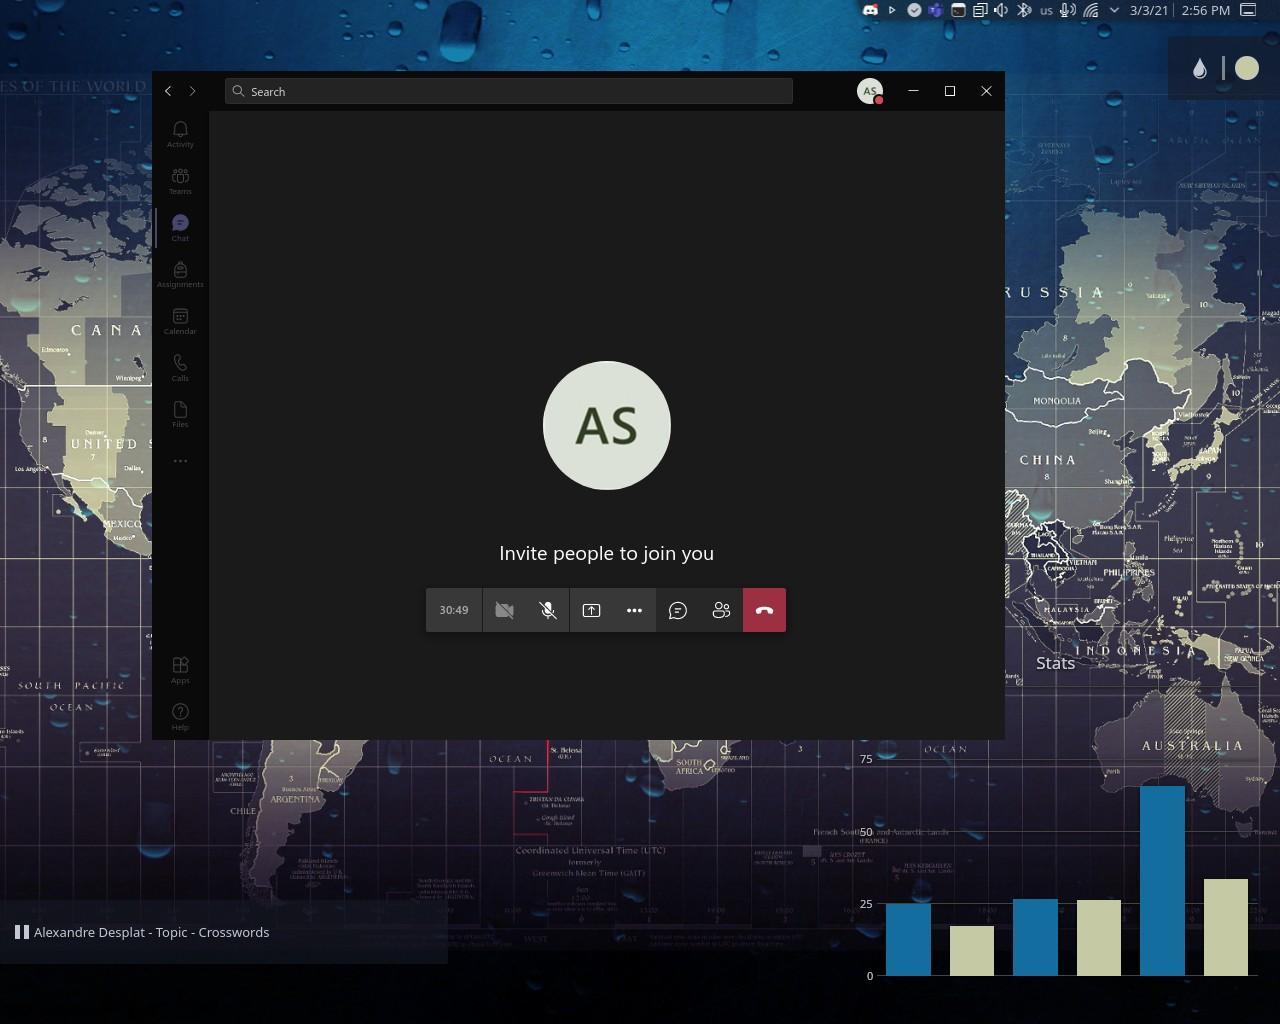Click the tallest blue bar in Stats chart
Image resolution: width=1280 pixels, height=1024 pixels.
point(1162,880)
